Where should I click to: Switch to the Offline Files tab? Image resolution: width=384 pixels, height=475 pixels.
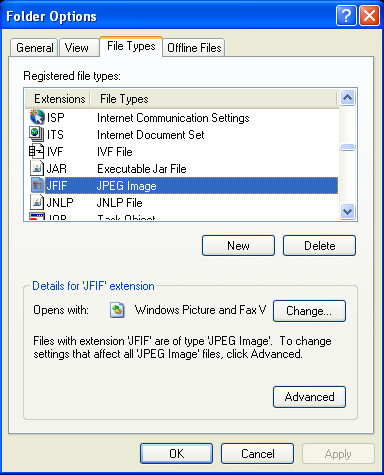[194, 48]
